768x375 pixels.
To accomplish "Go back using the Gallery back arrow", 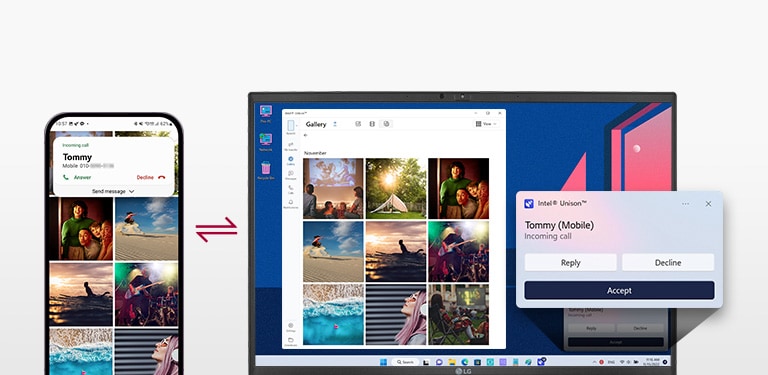I will point(306,135).
